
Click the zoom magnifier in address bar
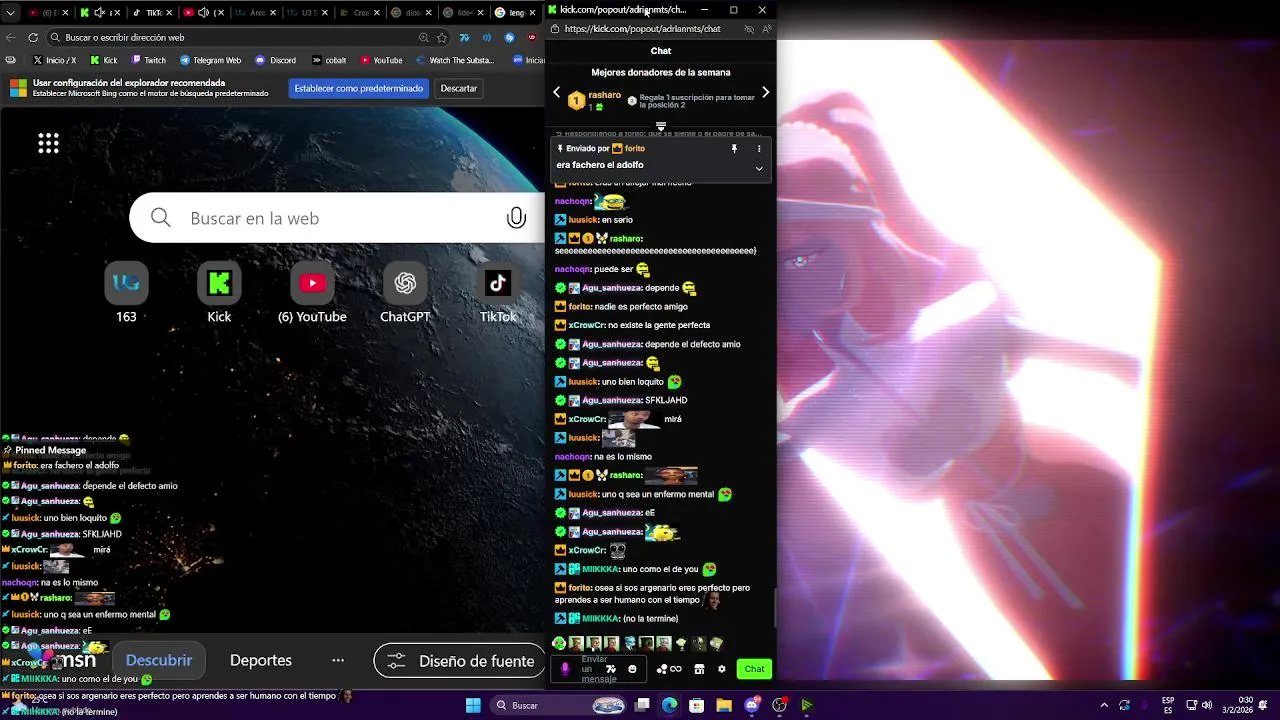424,37
